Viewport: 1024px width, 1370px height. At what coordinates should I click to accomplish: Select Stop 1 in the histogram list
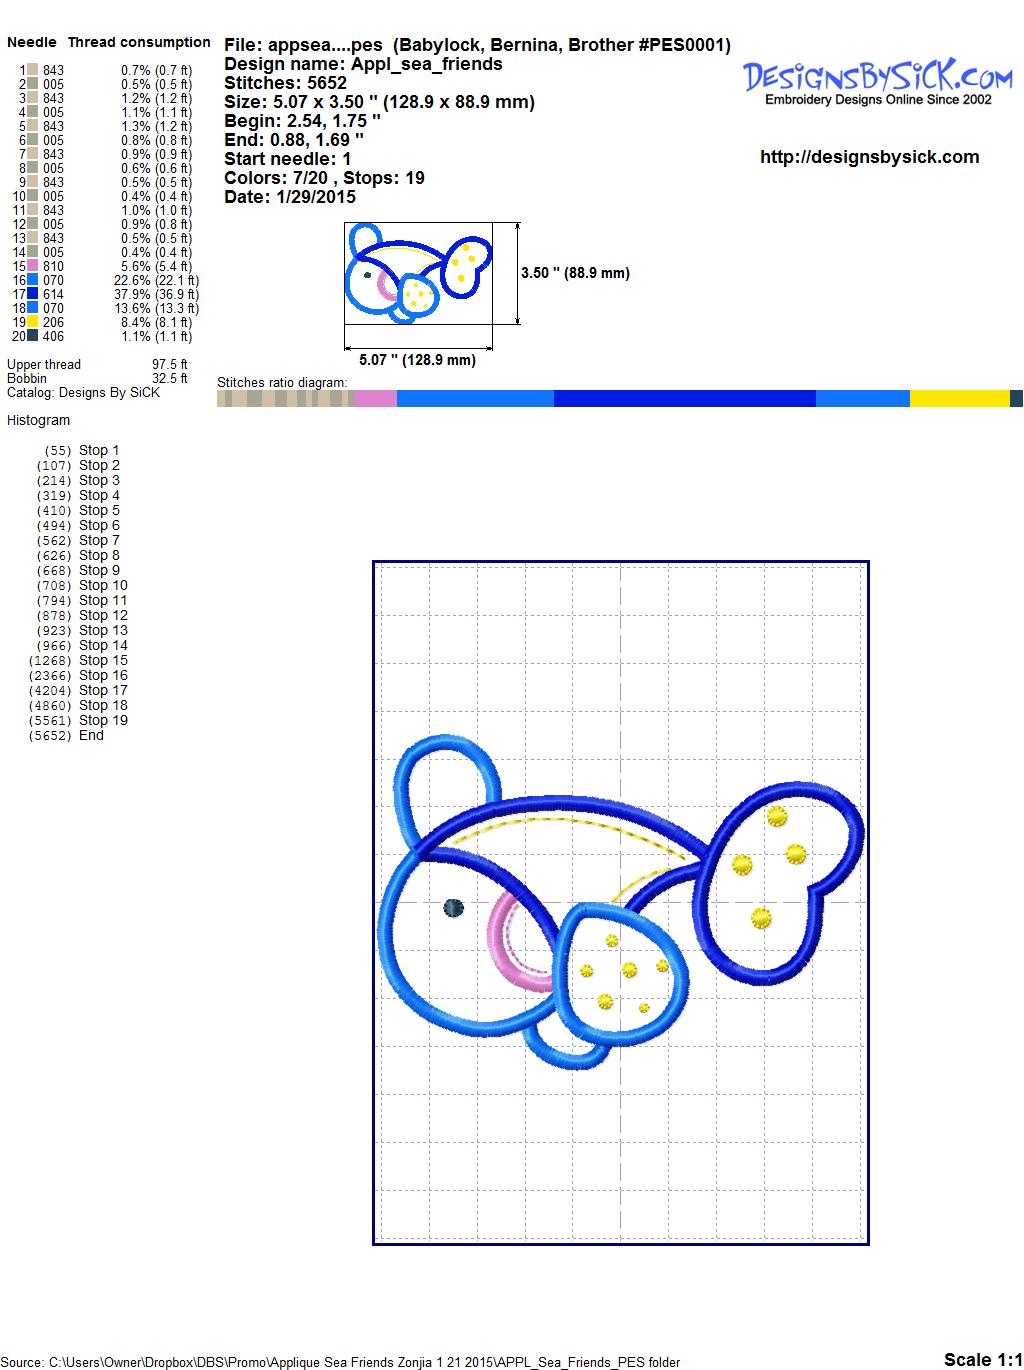click(x=99, y=450)
